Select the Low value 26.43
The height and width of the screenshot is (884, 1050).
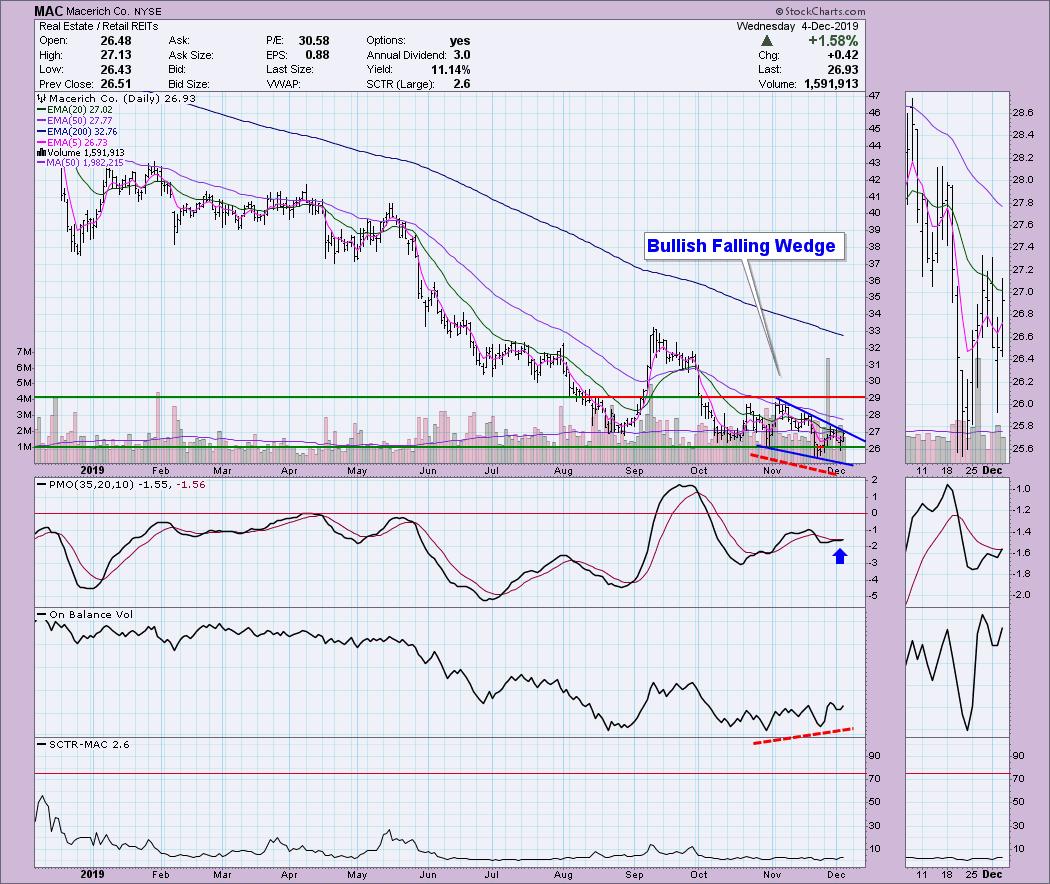115,70
